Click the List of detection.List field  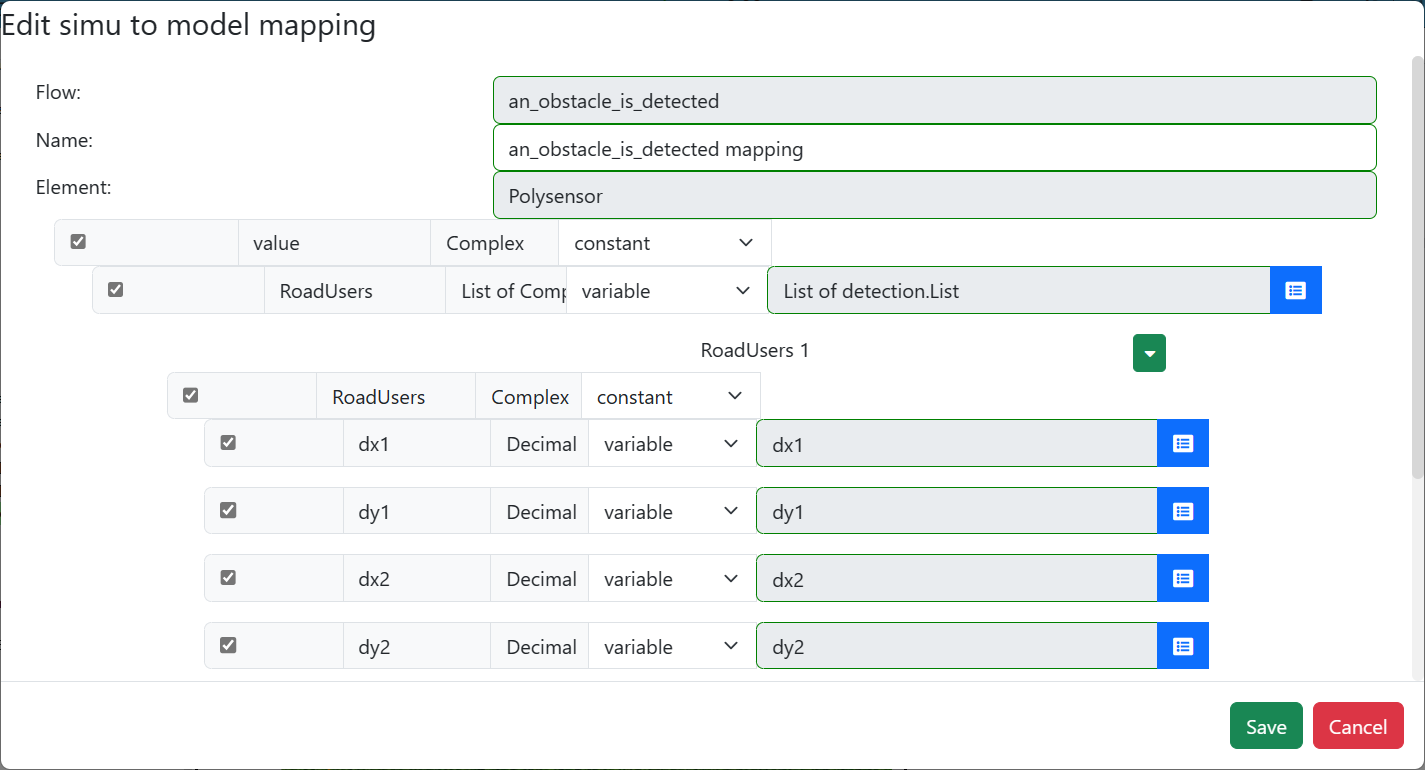click(1019, 291)
